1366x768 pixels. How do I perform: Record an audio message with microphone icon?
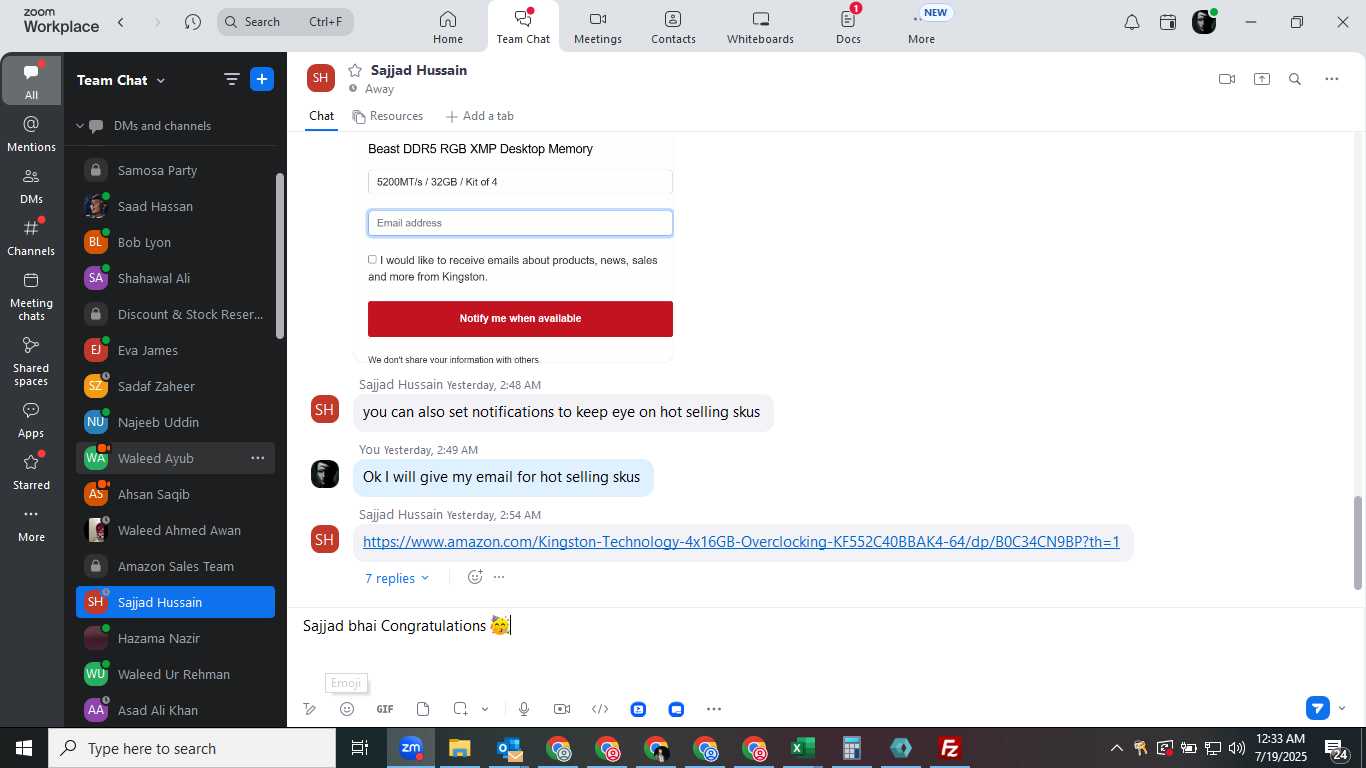pos(524,709)
